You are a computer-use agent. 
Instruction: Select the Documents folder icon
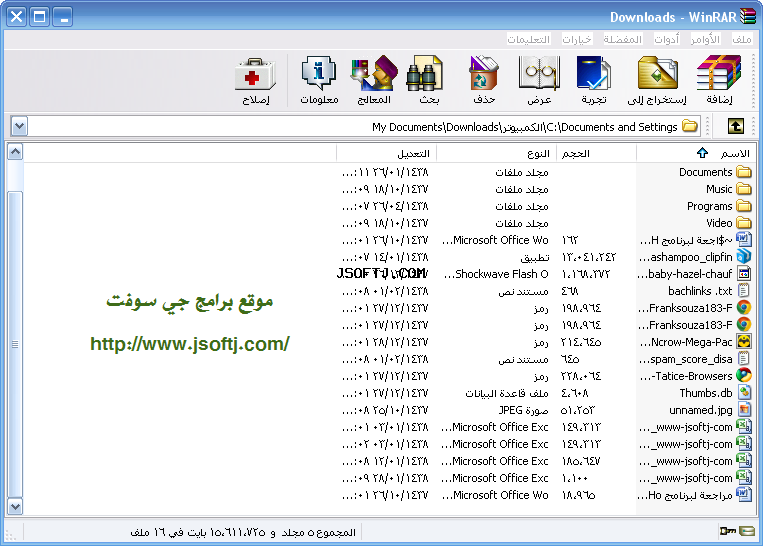[744, 172]
